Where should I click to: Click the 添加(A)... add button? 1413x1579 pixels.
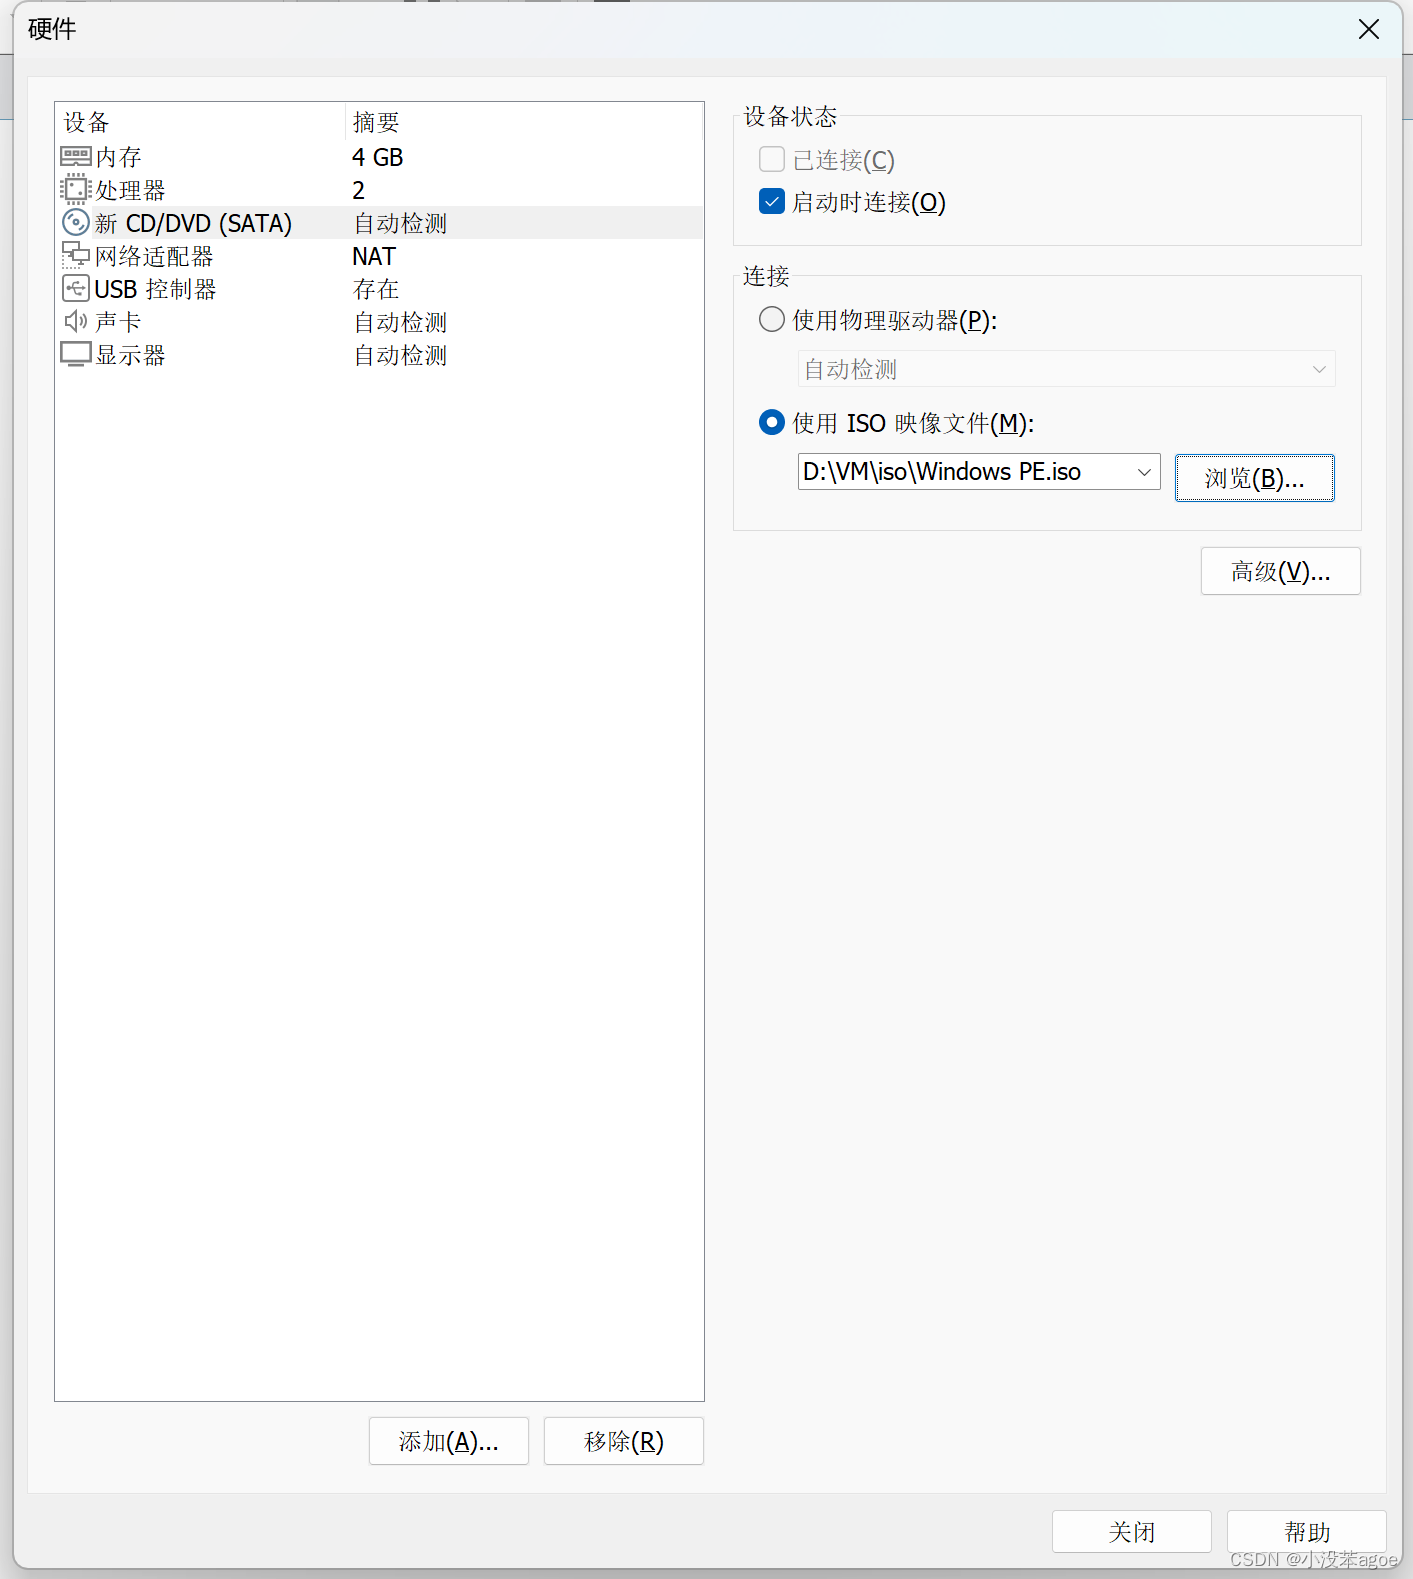448,1441
